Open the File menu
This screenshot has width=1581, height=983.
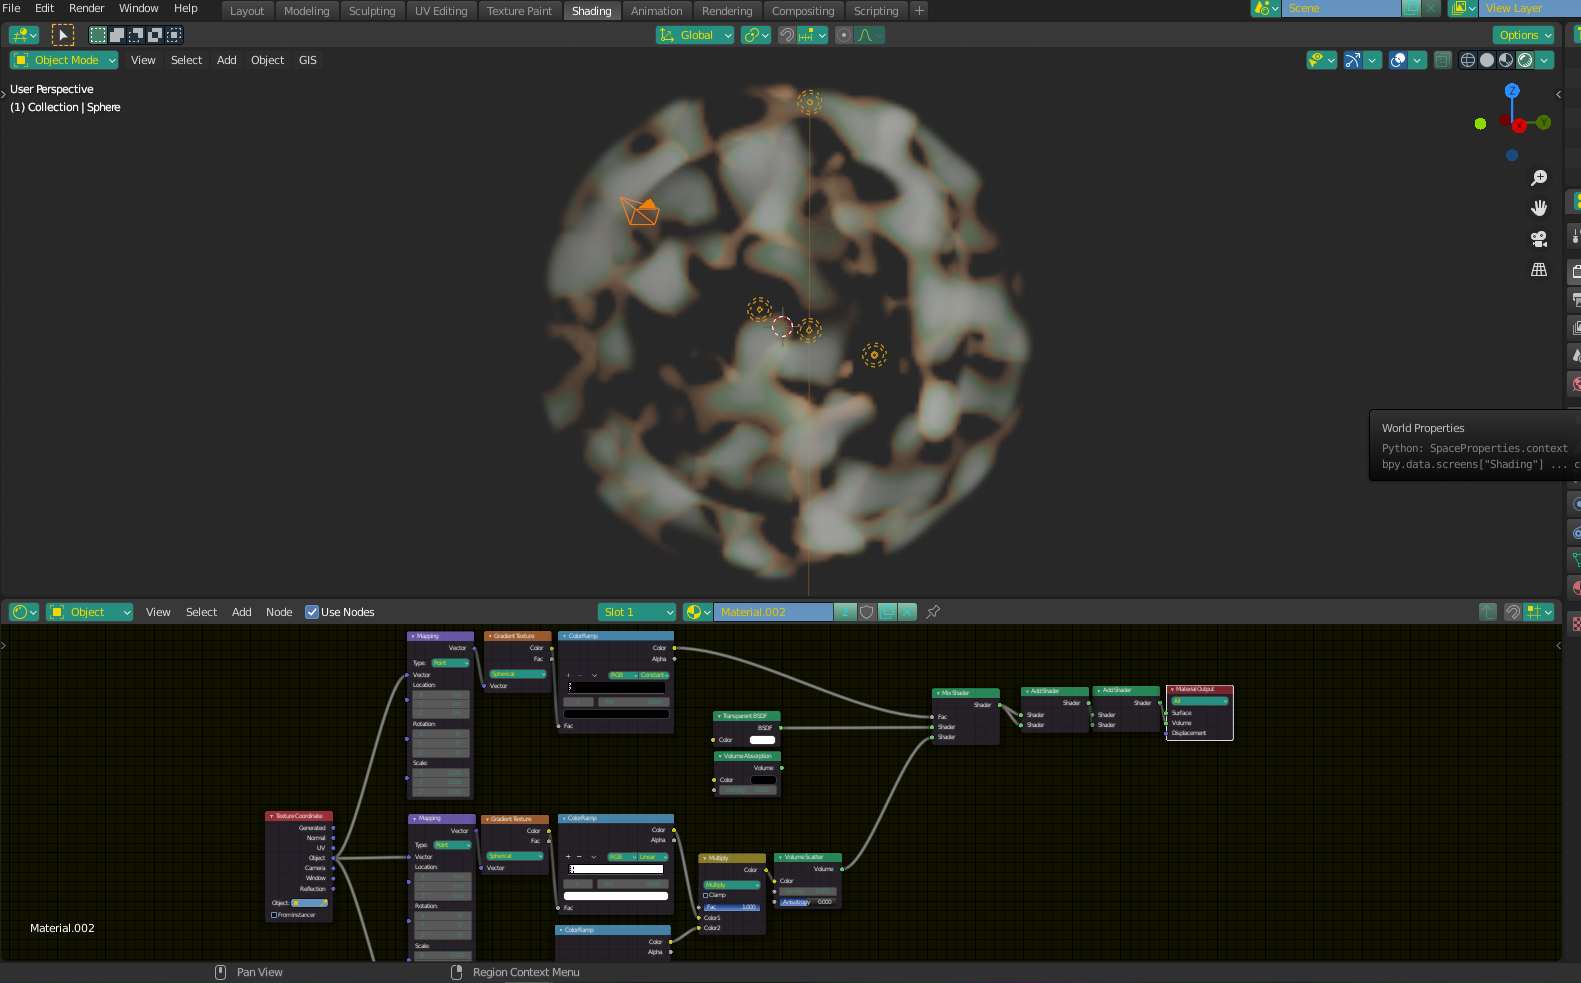click(12, 8)
